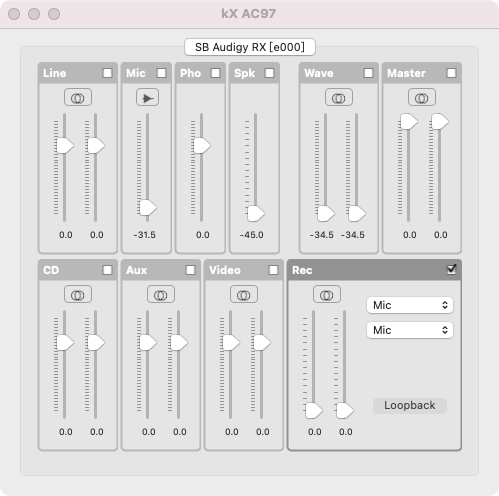Toggle the CD channel stereo link icon
This screenshot has height=496, width=499.
click(x=78, y=294)
